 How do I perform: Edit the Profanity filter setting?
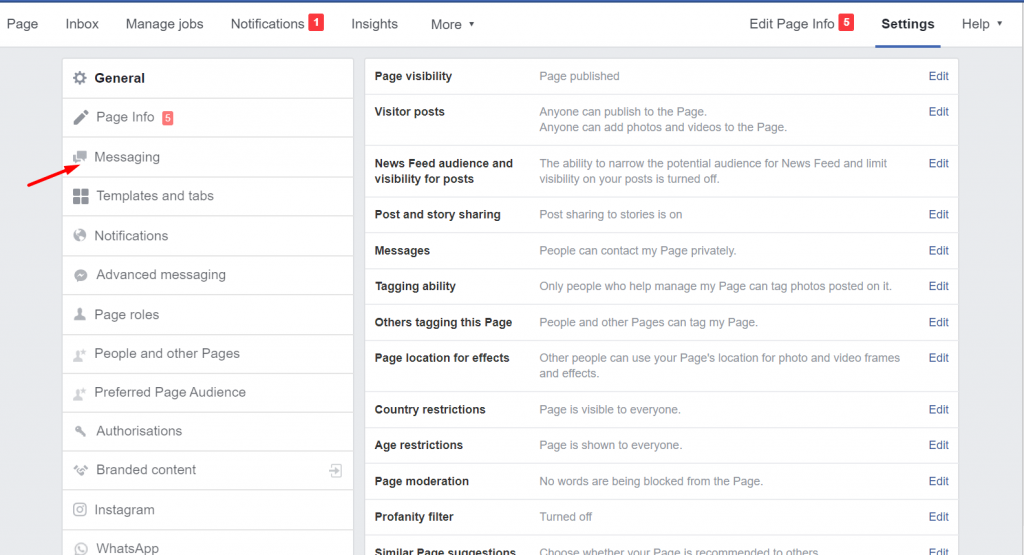click(938, 516)
